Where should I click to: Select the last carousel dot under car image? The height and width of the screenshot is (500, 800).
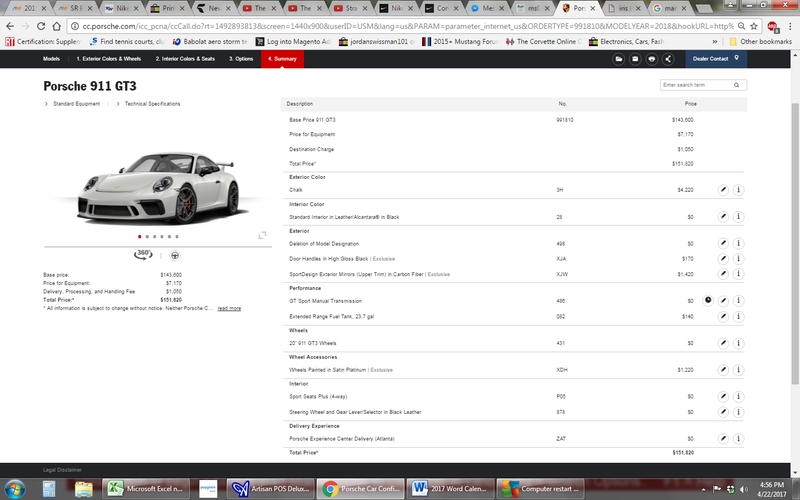[177, 237]
